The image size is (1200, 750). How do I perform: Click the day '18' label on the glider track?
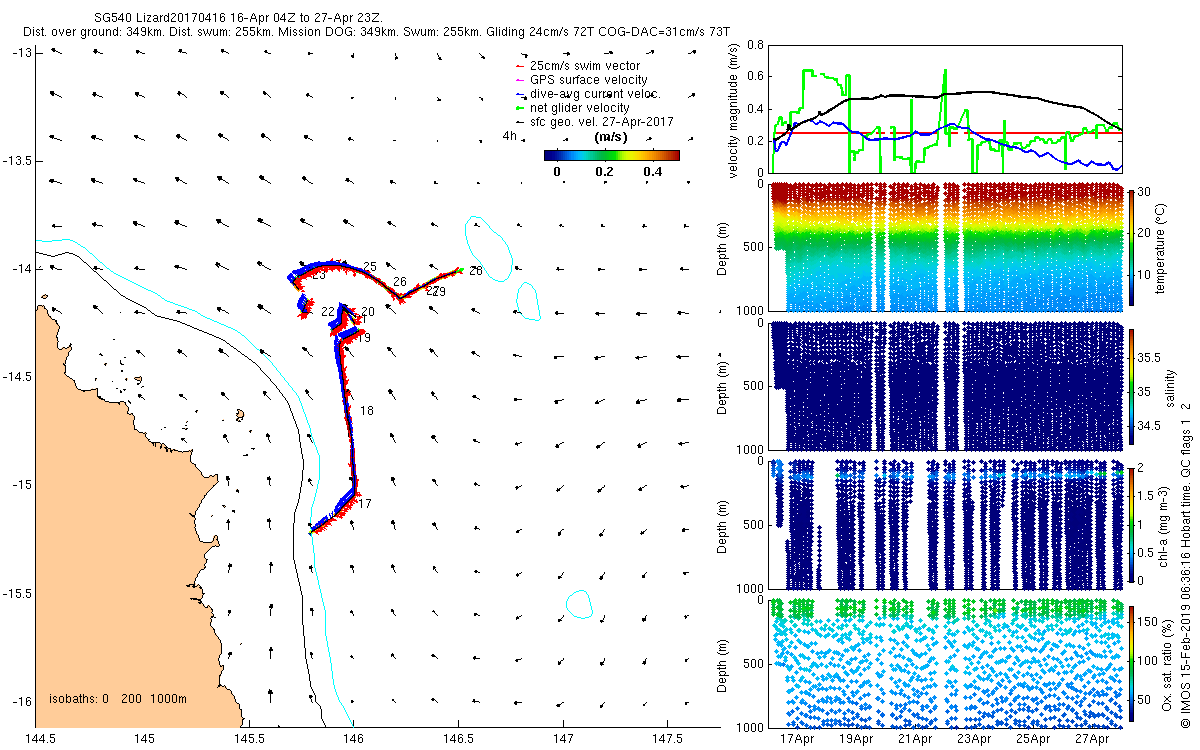pyautogui.click(x=367, y=411)
